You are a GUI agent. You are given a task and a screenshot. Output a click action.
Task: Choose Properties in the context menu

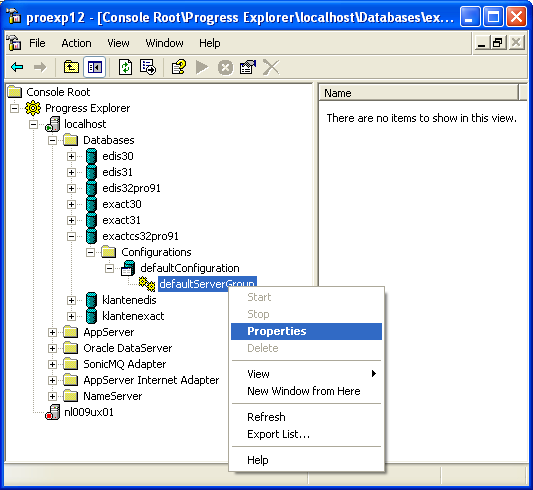click(x=307, y=331)
